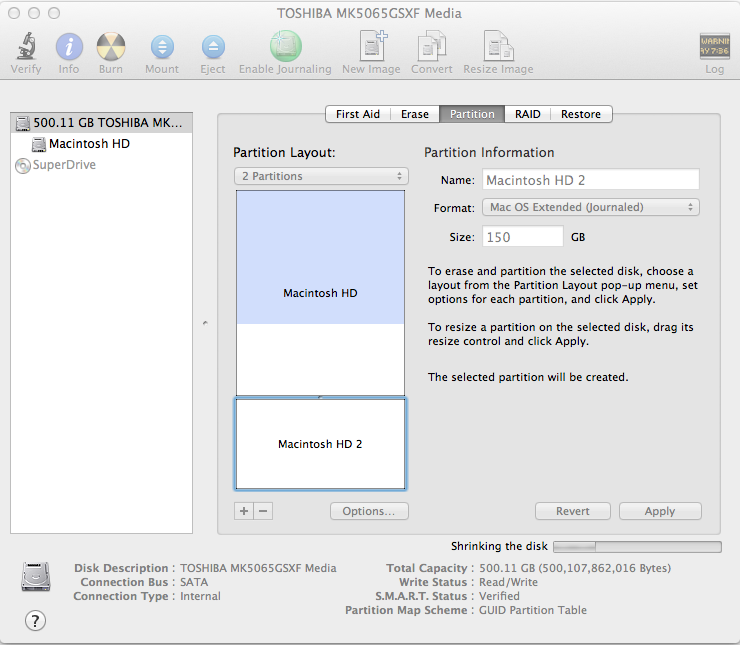Image resolution: width=740 pixels, height=645 pixels.
Task: Open the help question mark button
Action: coord(35,620)
